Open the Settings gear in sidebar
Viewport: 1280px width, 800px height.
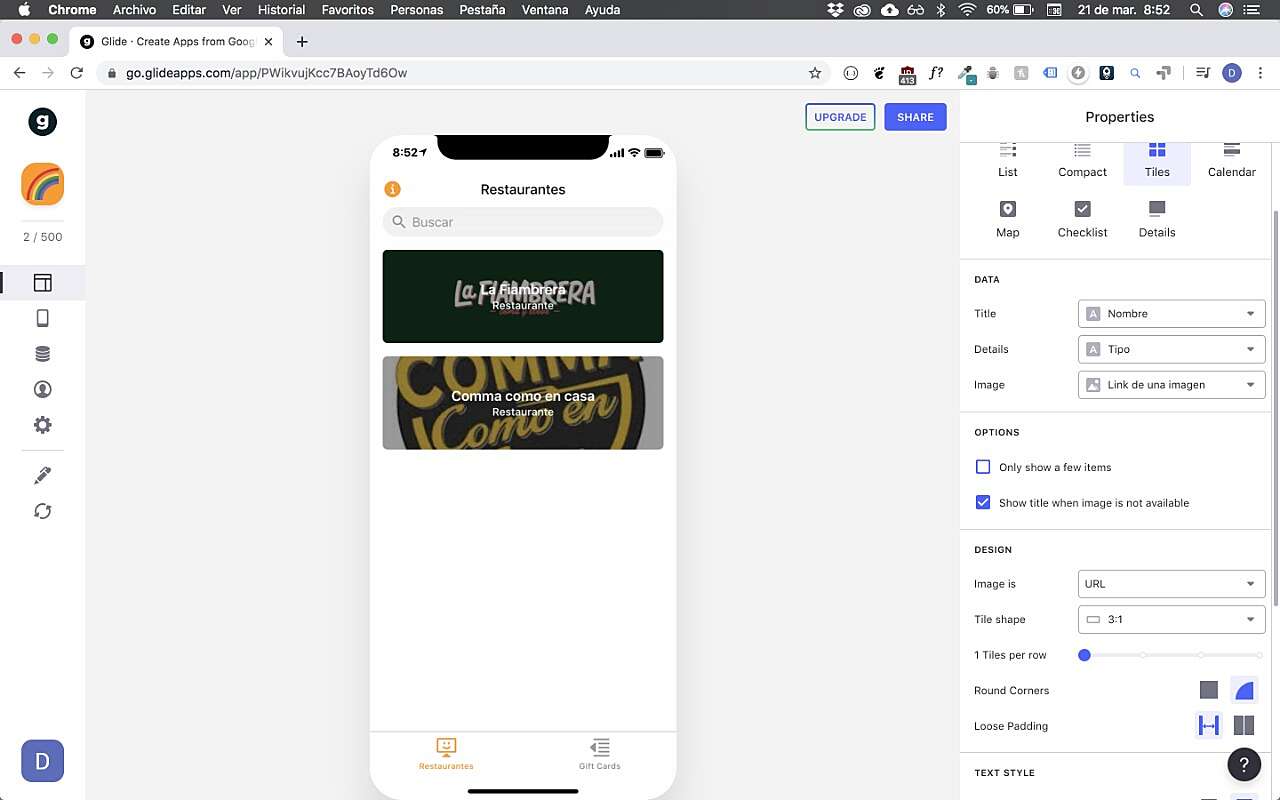point(42,425)
